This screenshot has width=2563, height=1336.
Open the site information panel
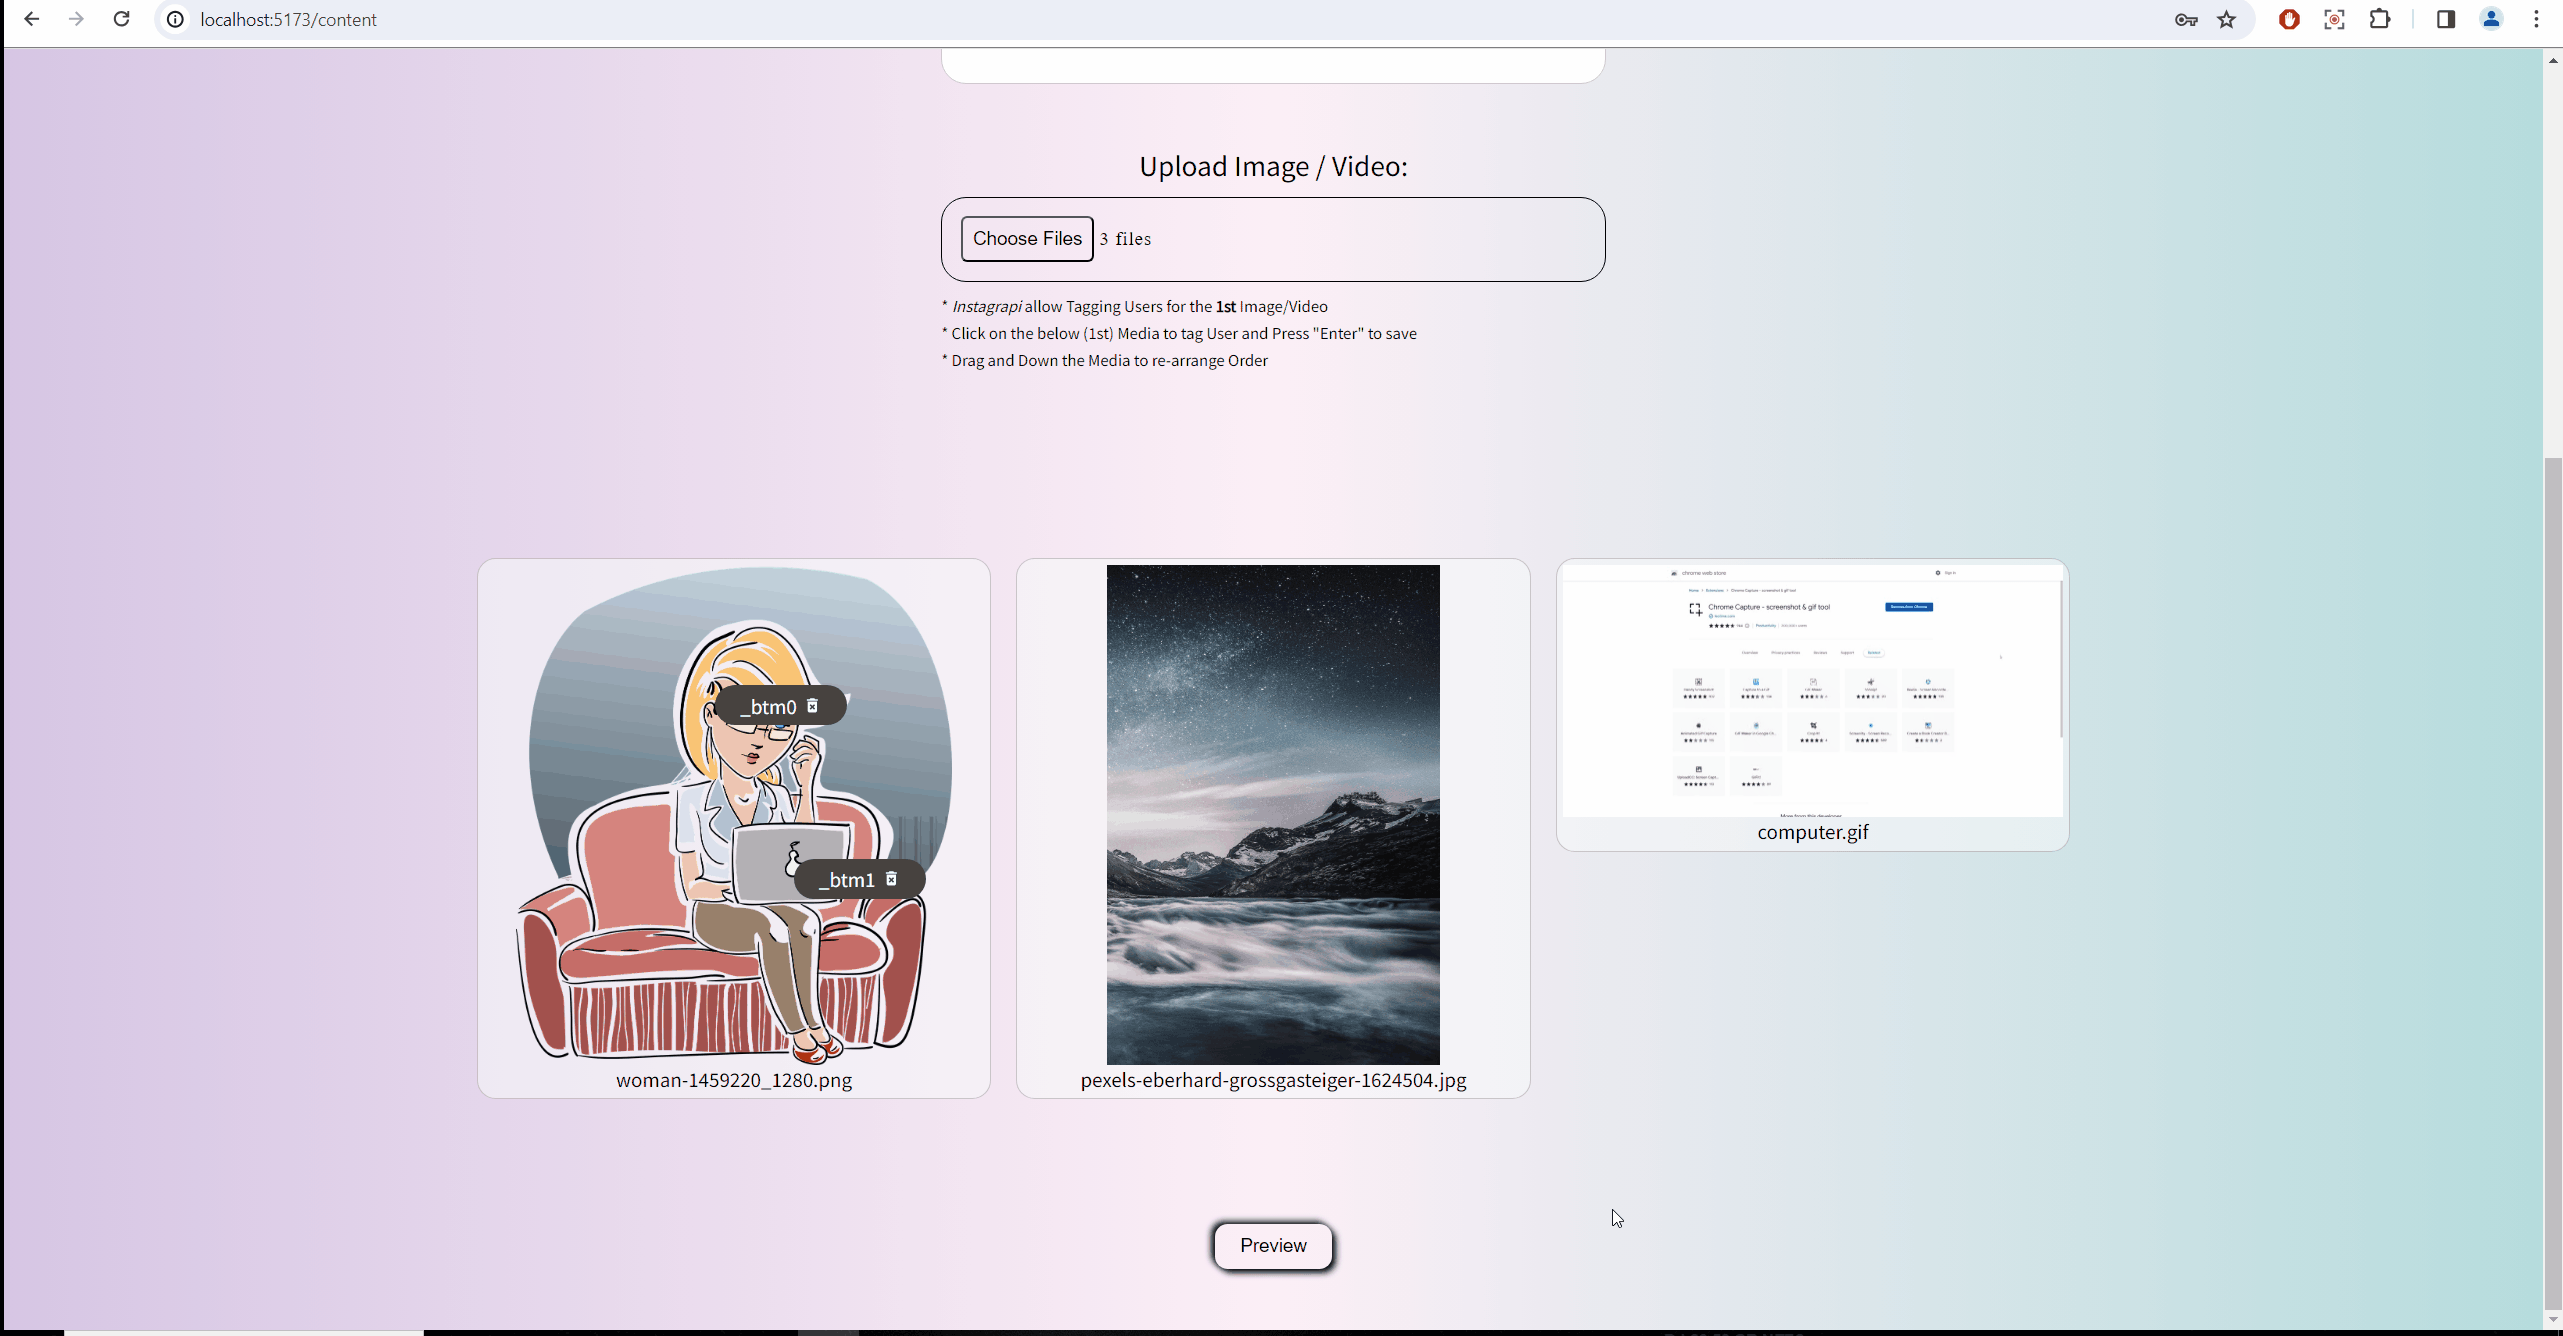pos(174,19)
